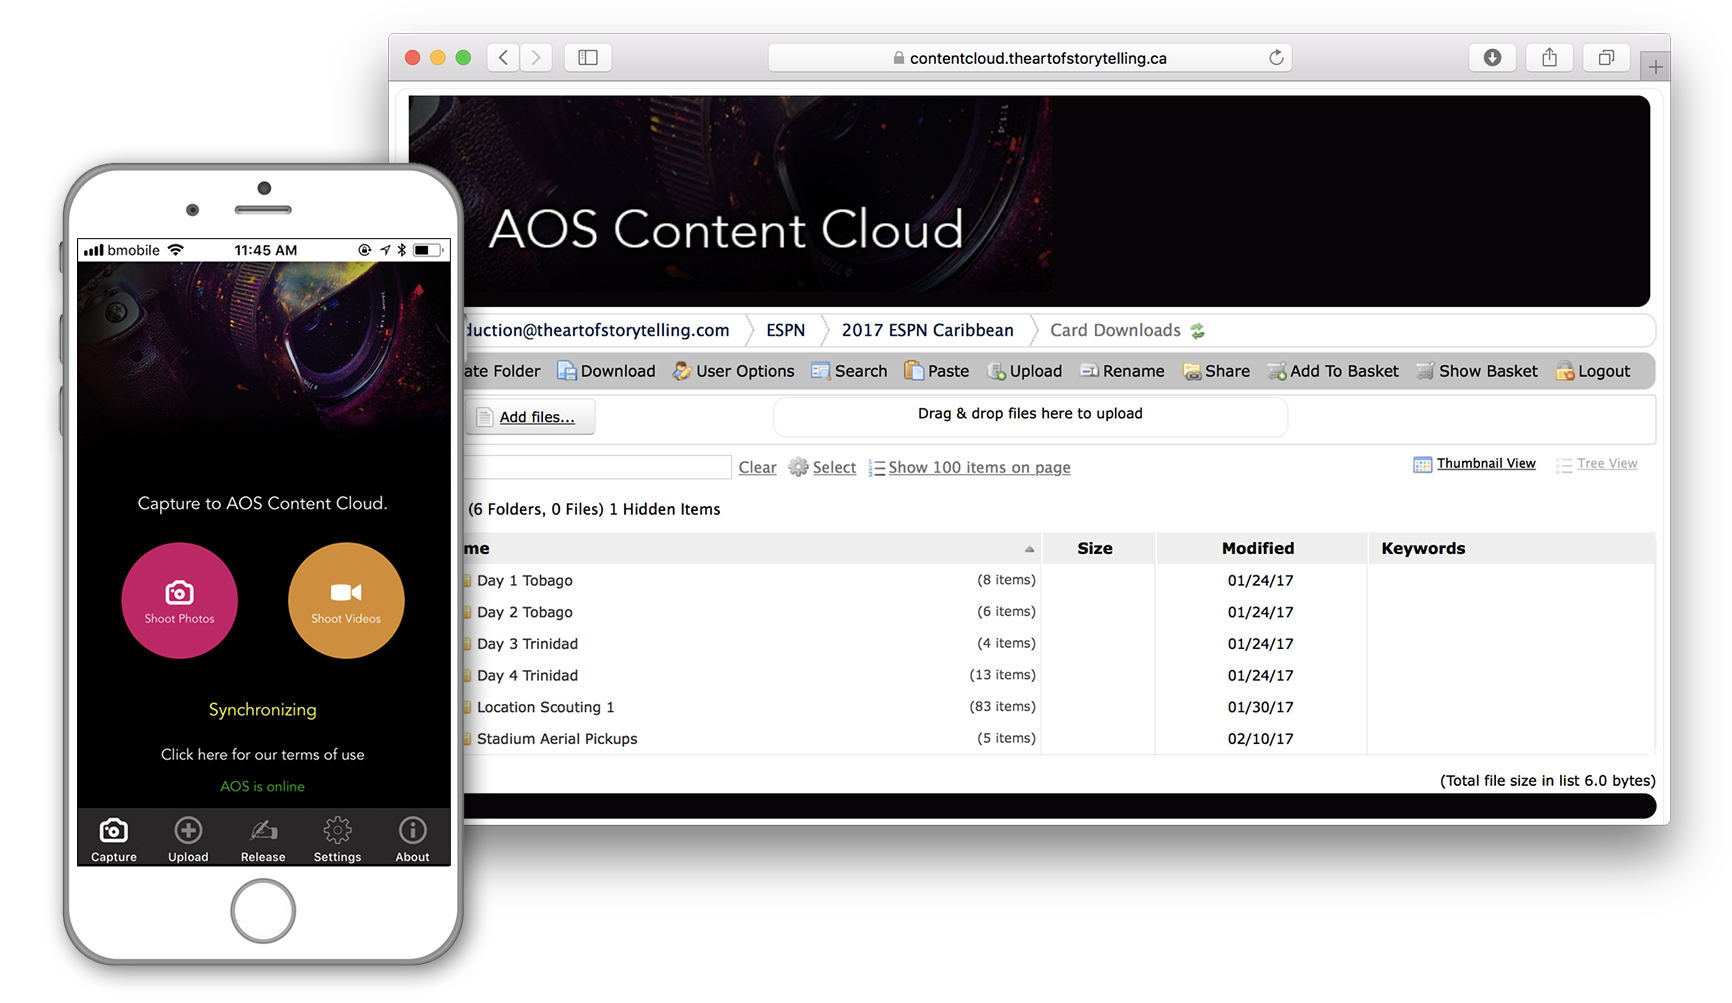Switch to Thumbnail View

(x=1475, y=464)
